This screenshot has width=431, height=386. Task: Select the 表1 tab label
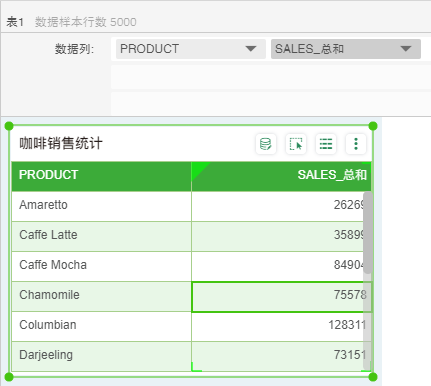click(15, 22)
